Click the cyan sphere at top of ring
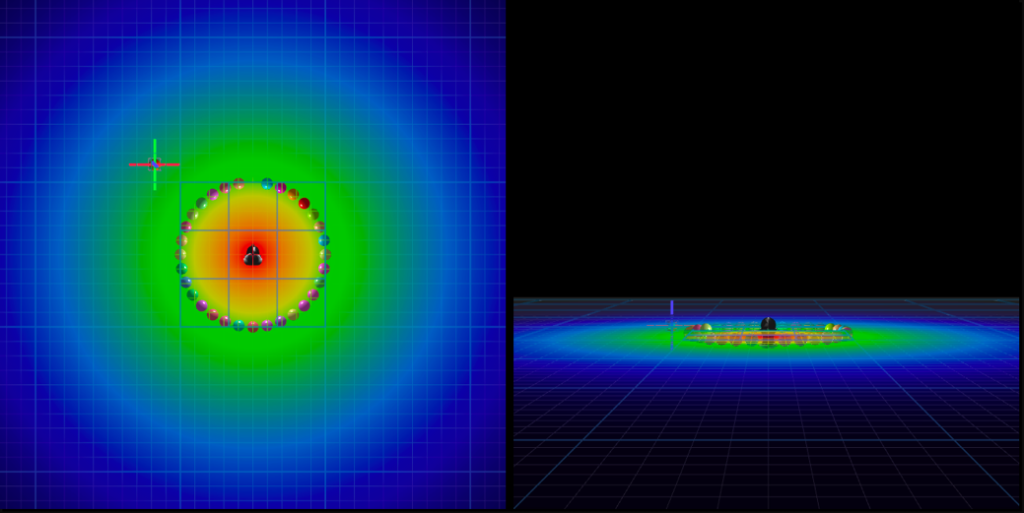The width and height of the screenshot is (1024, 513). click(x=267, y=184)
